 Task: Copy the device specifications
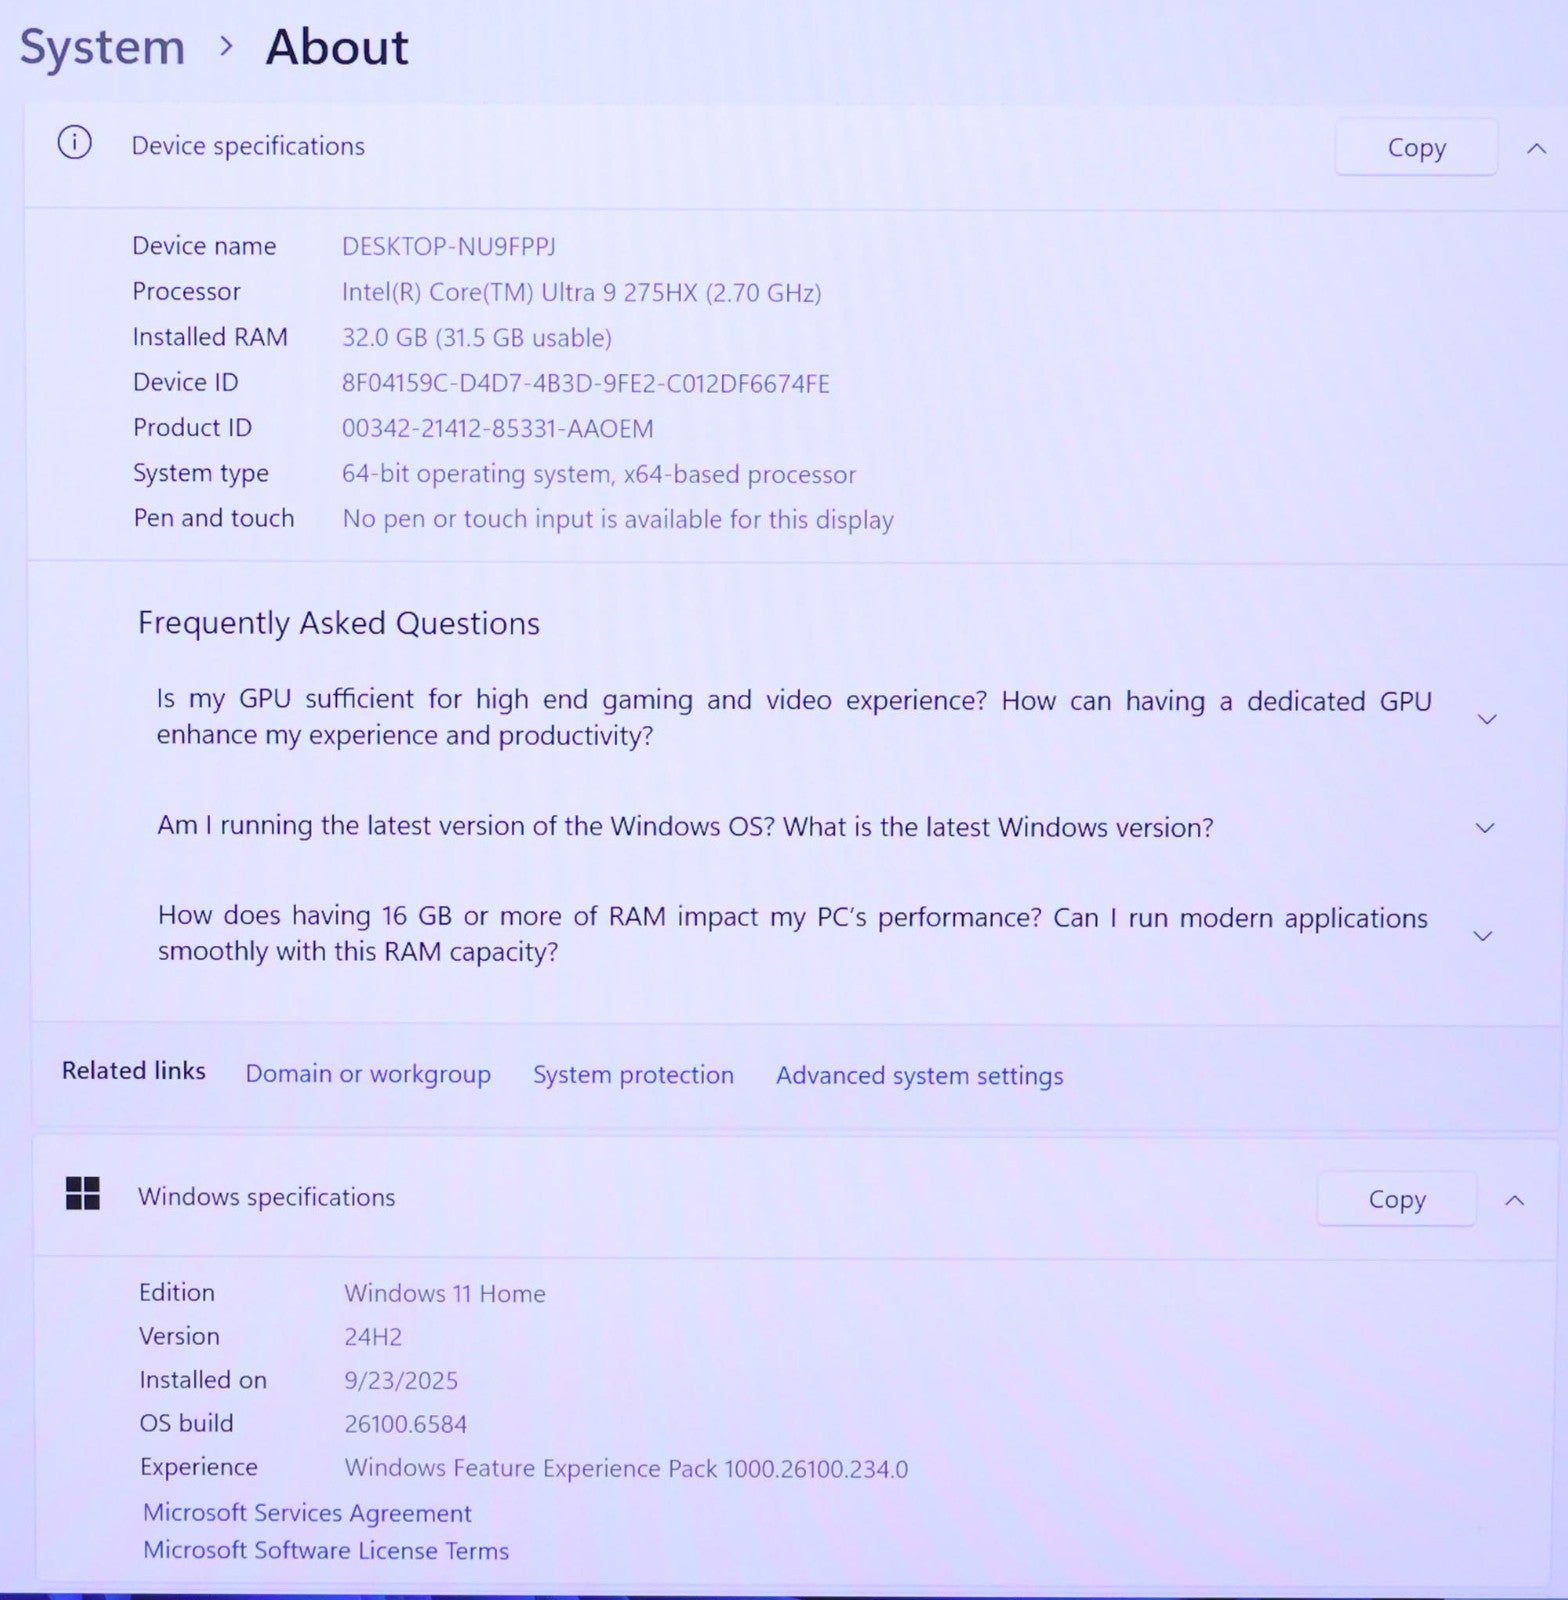1415,148
